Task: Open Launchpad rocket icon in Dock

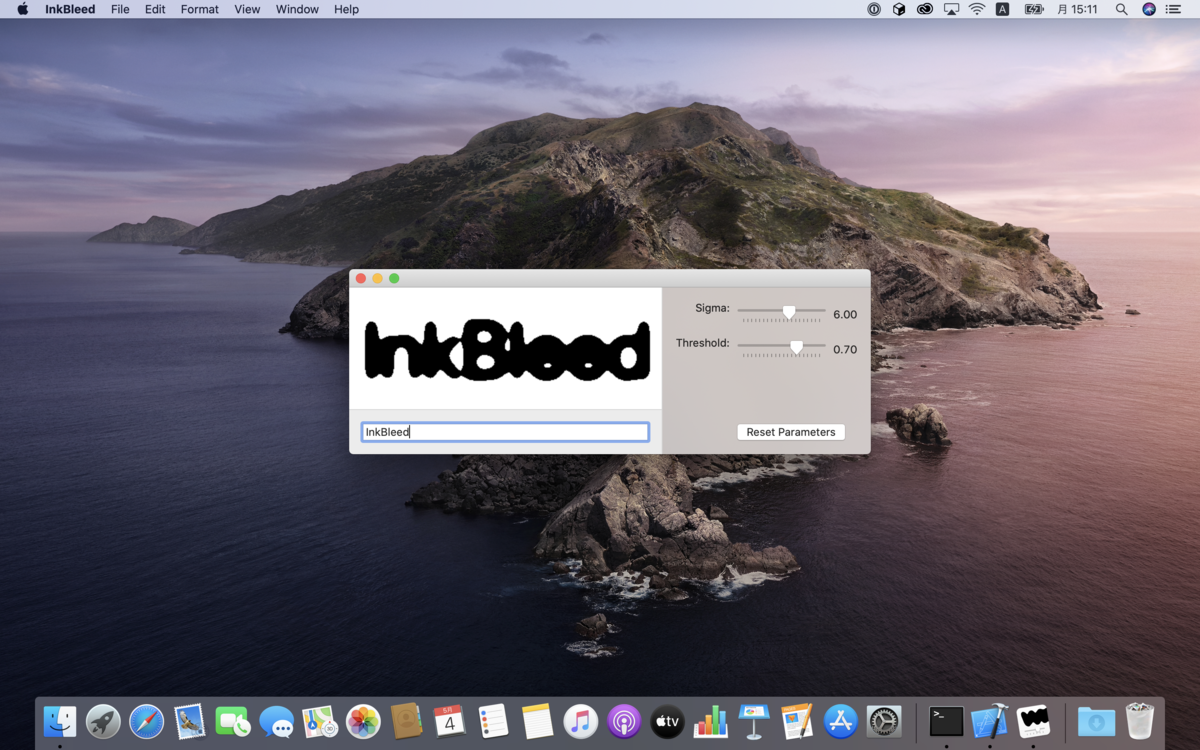Action: tap(103, 721)
